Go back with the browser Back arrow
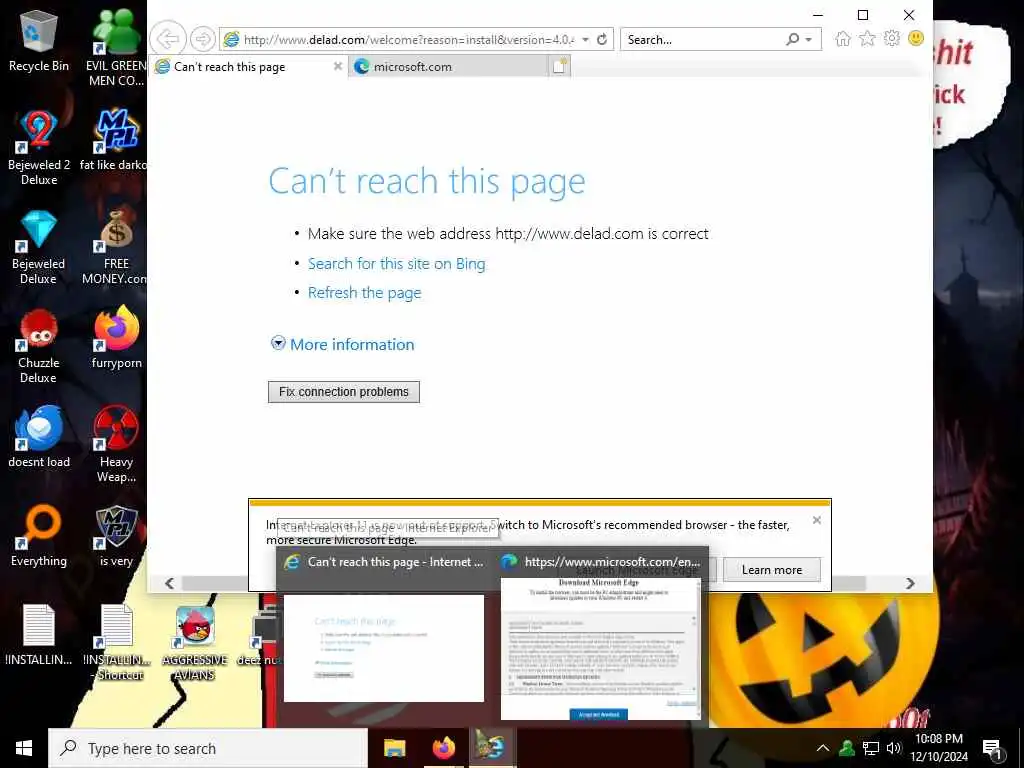Screen dimensions: 1024x768 168,39
